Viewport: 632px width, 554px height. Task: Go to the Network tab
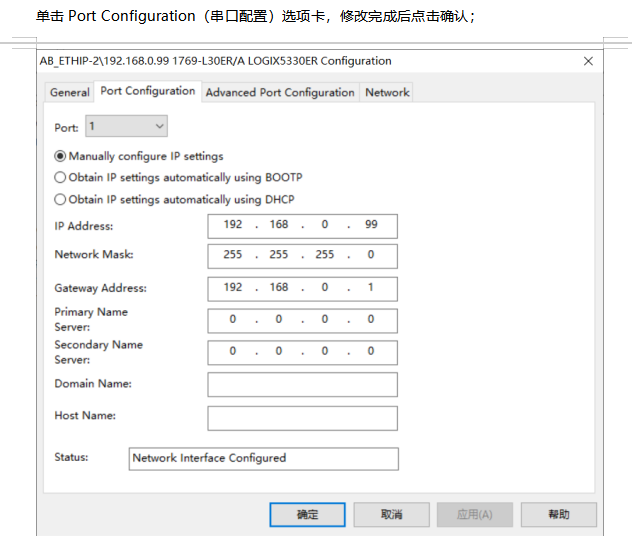[387, 92]
